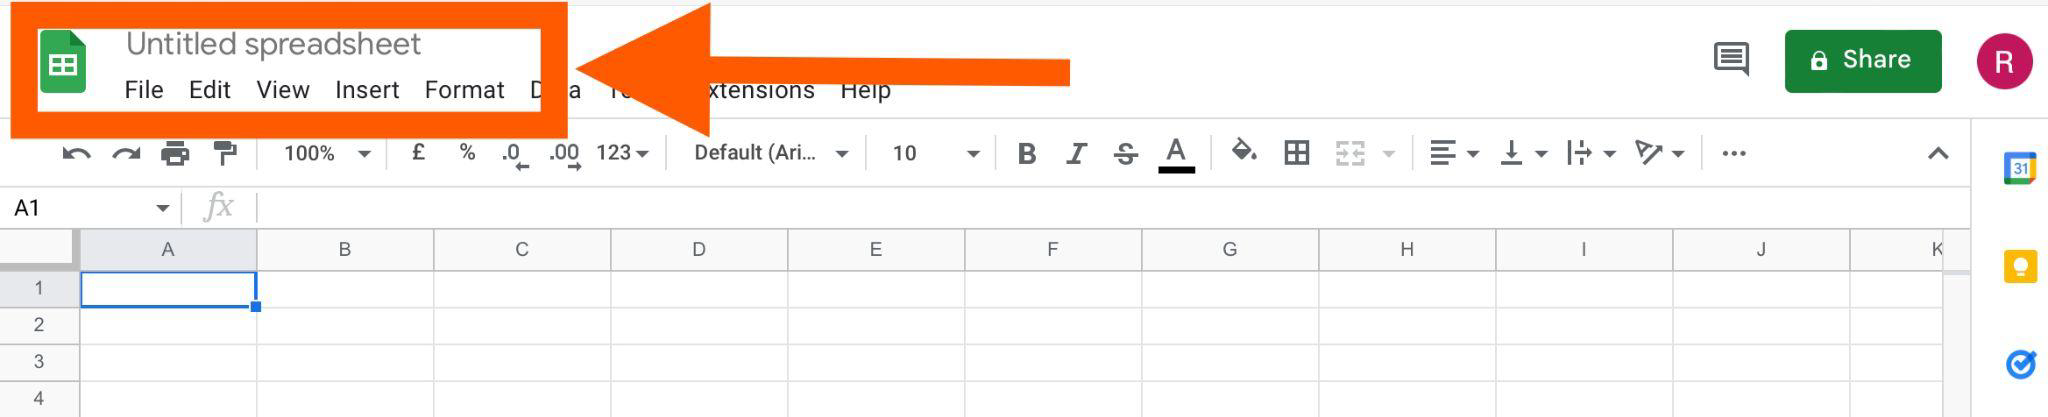
Task: Open the Google Keep lightbulb icon
Action: 2020,266
